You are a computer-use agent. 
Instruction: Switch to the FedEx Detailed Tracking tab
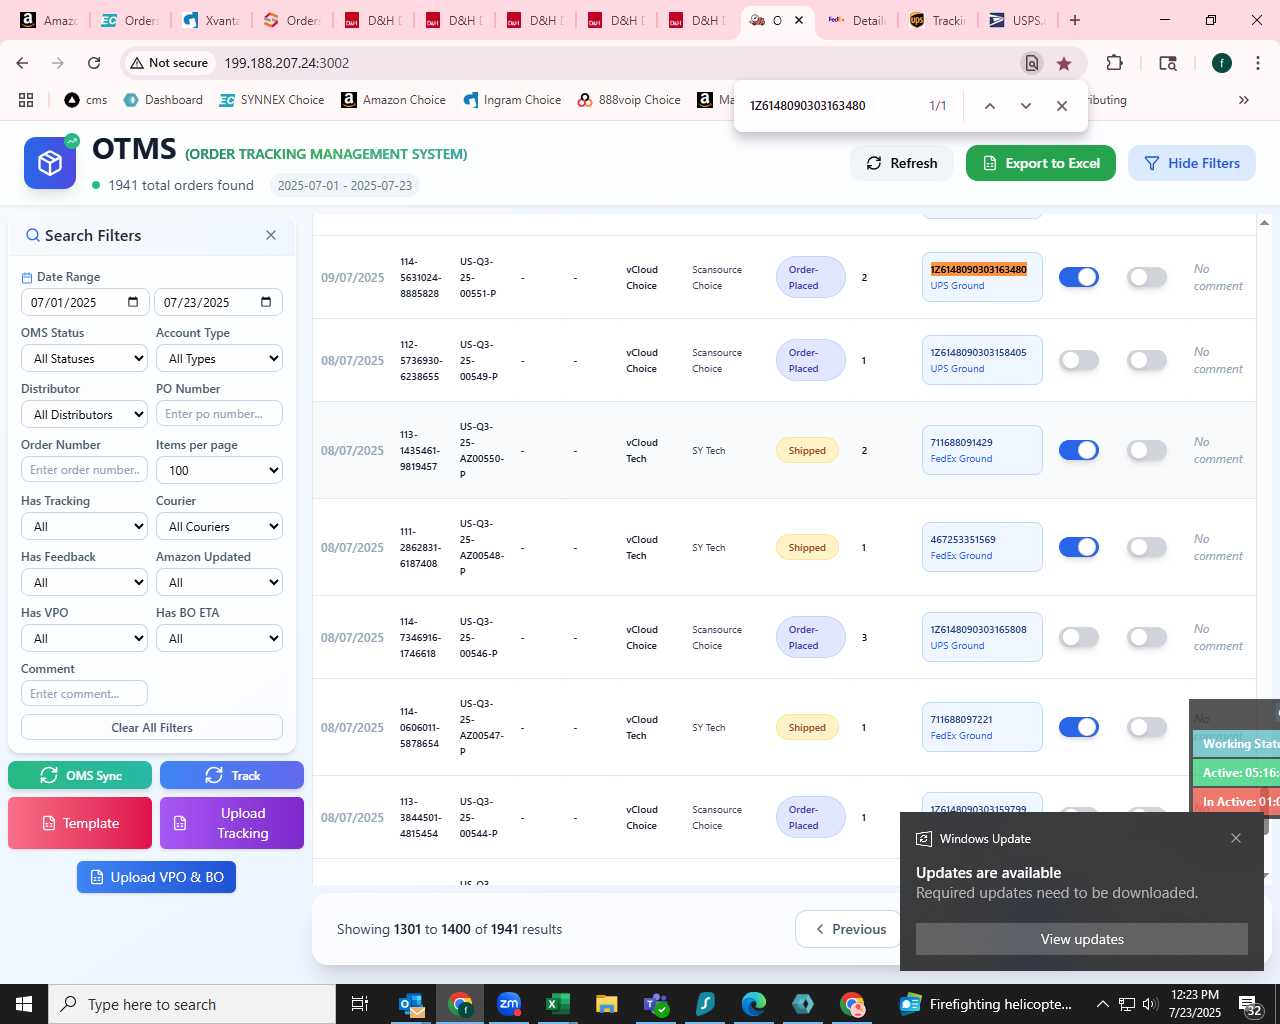click(x=857, y=20)
